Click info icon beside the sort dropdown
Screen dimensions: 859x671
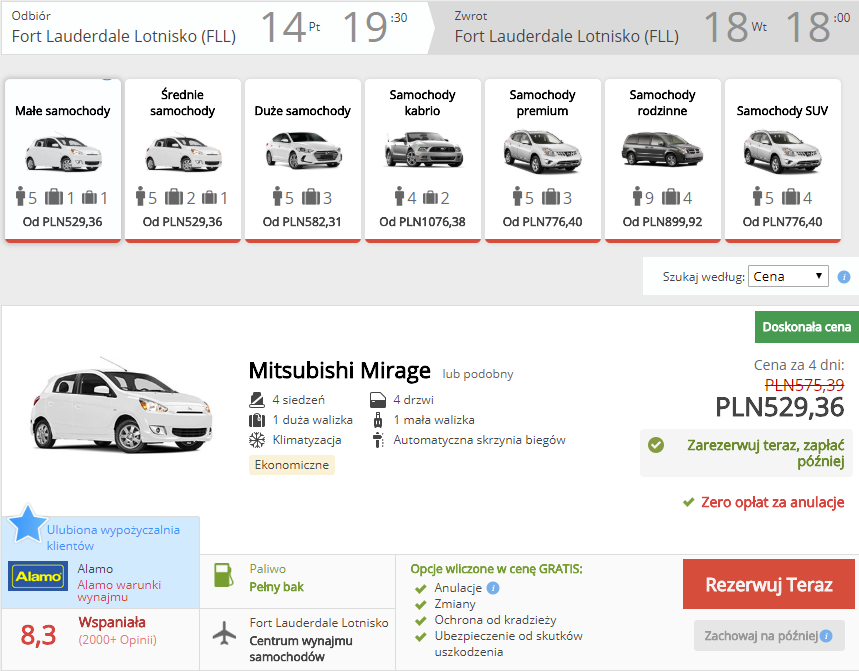tap(844, 277)
